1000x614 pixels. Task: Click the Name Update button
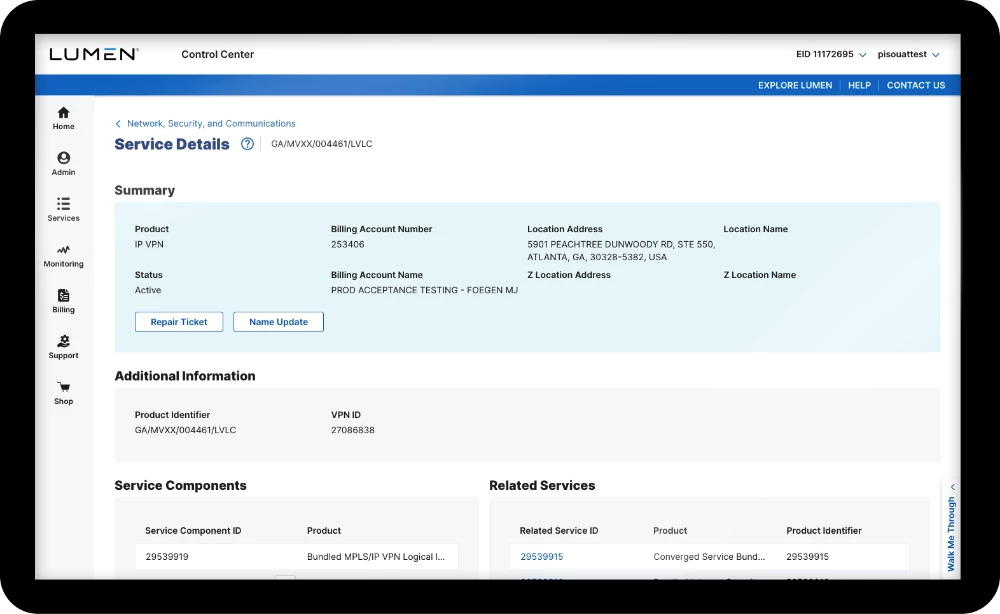coord(278,322)
